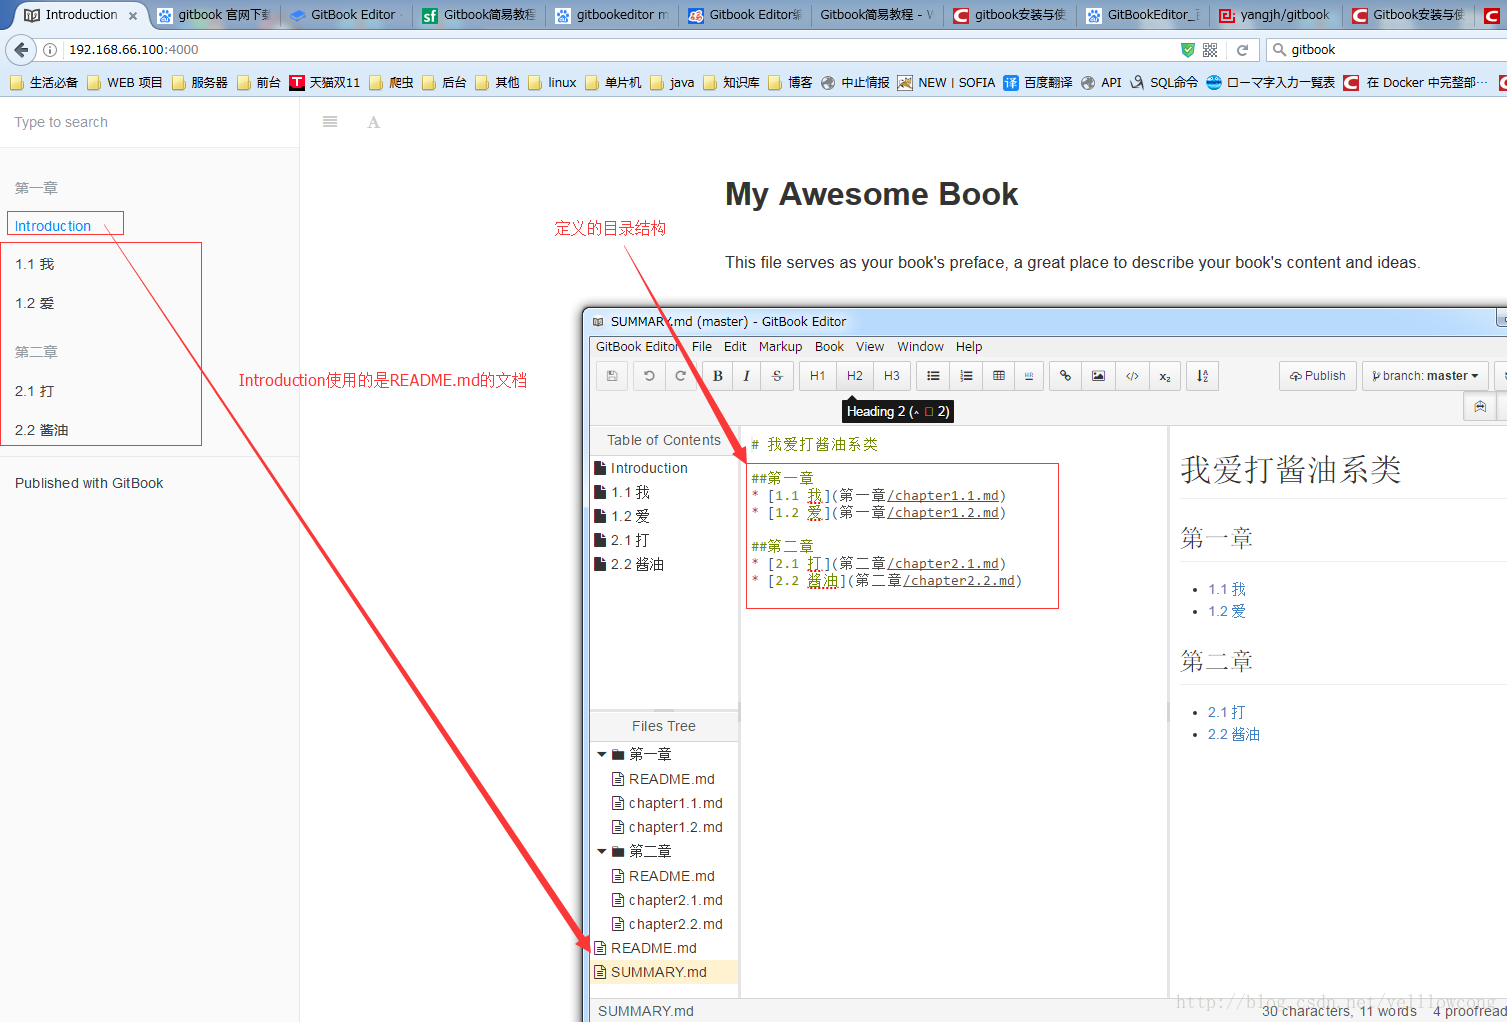Screen dimensions: 1507x1022
Task: Insert an ordered numbered list
Action: 966,376
